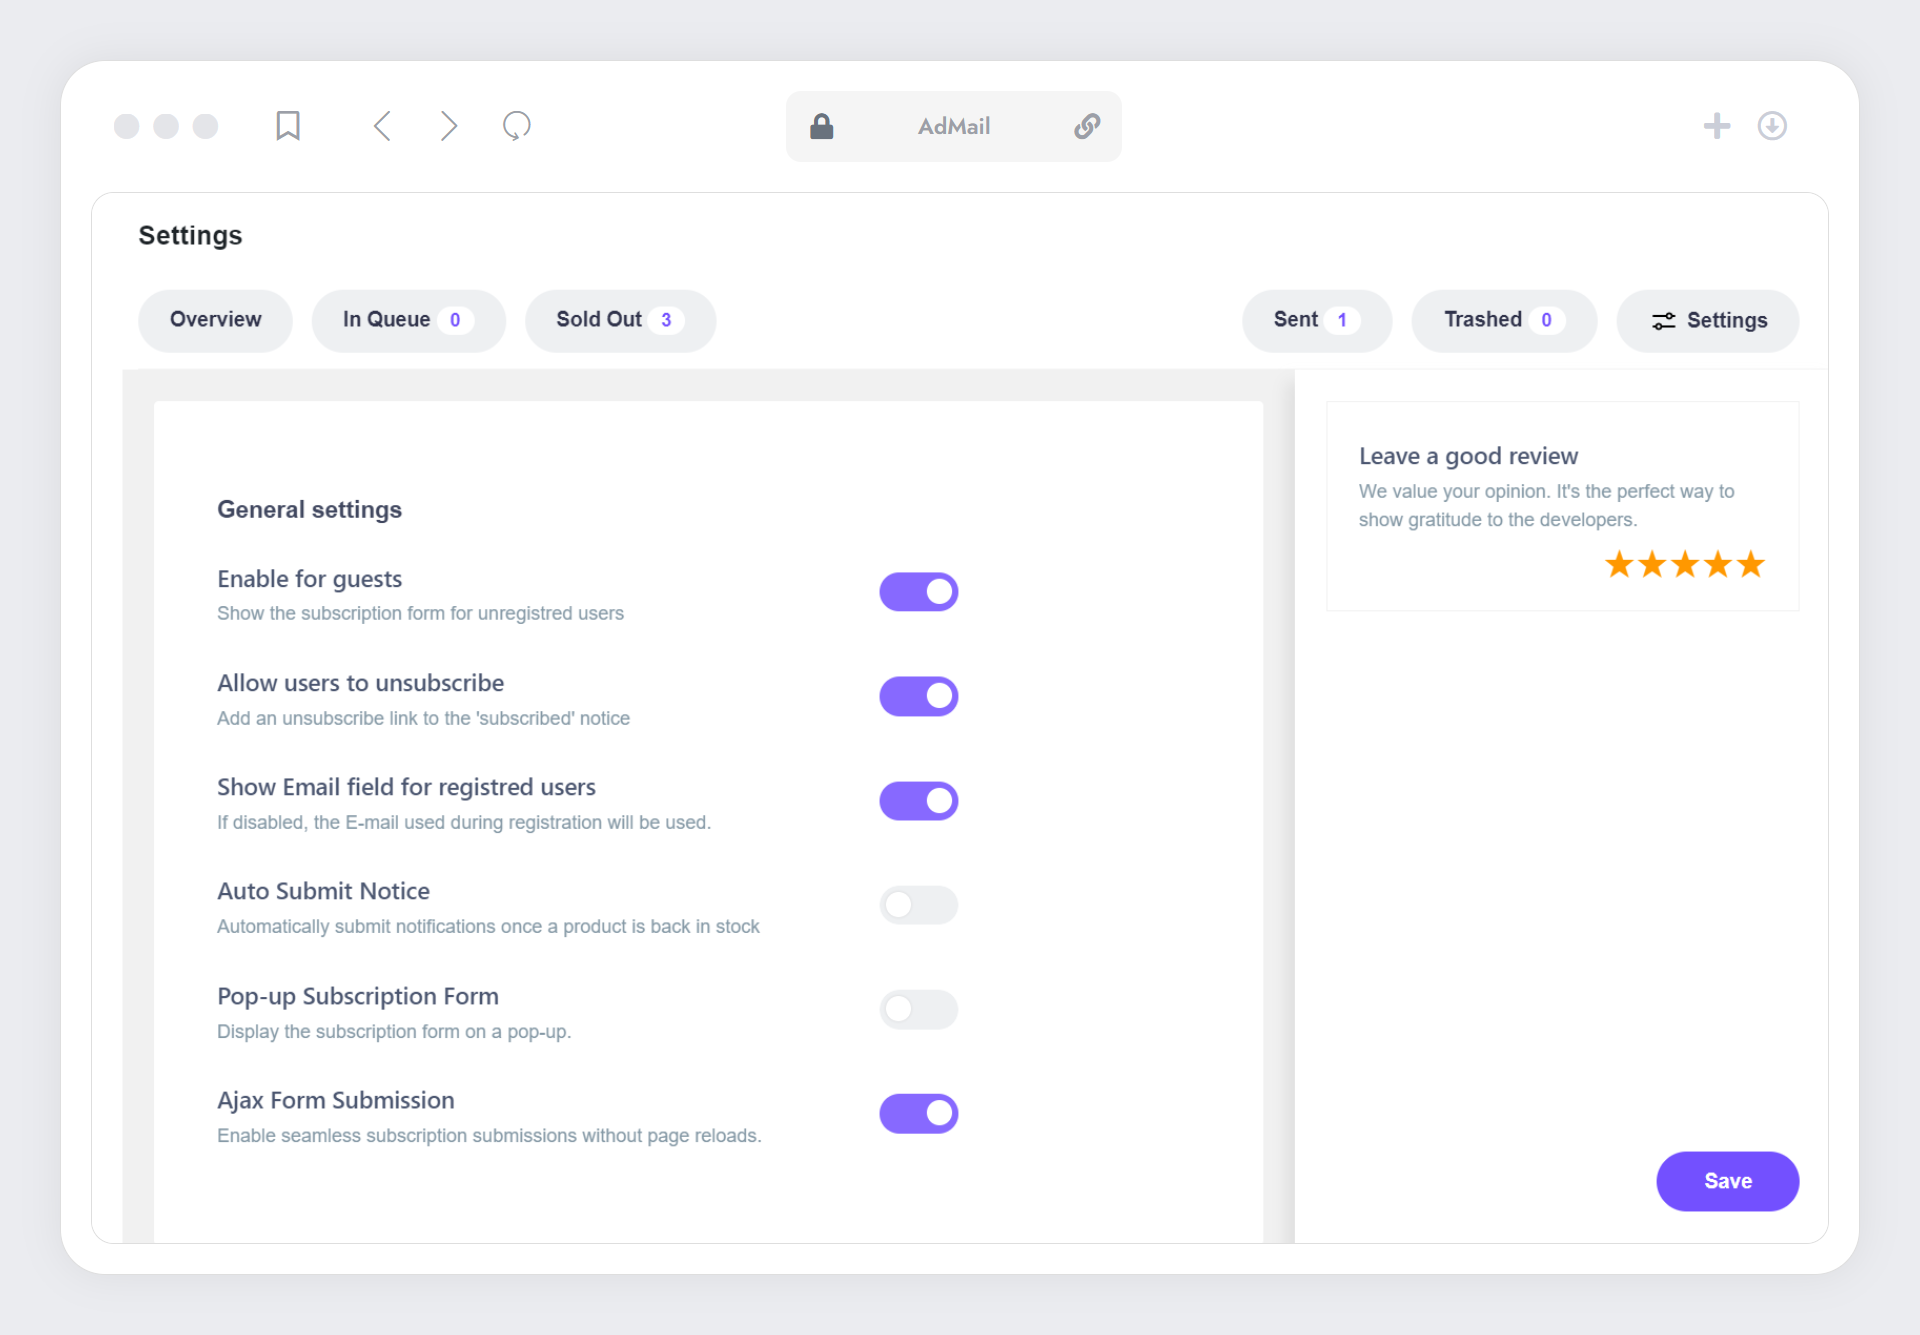Image resolution: width=1920 pixels, height=1335 pixels.
Task: Disable the Enable for guests toggle
Action: [918, 592]
